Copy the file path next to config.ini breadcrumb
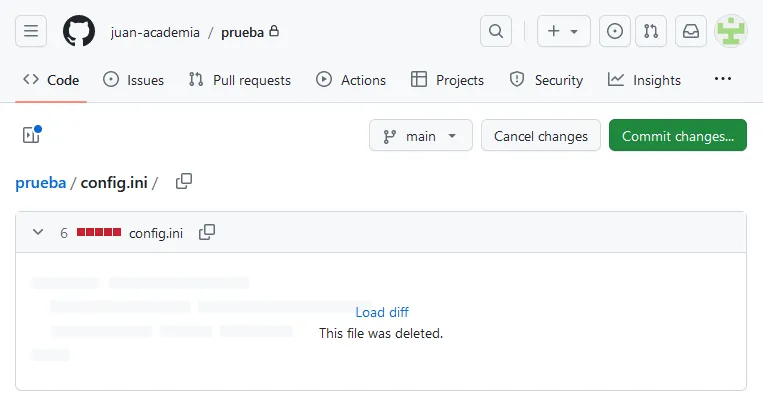 (184, 182)
